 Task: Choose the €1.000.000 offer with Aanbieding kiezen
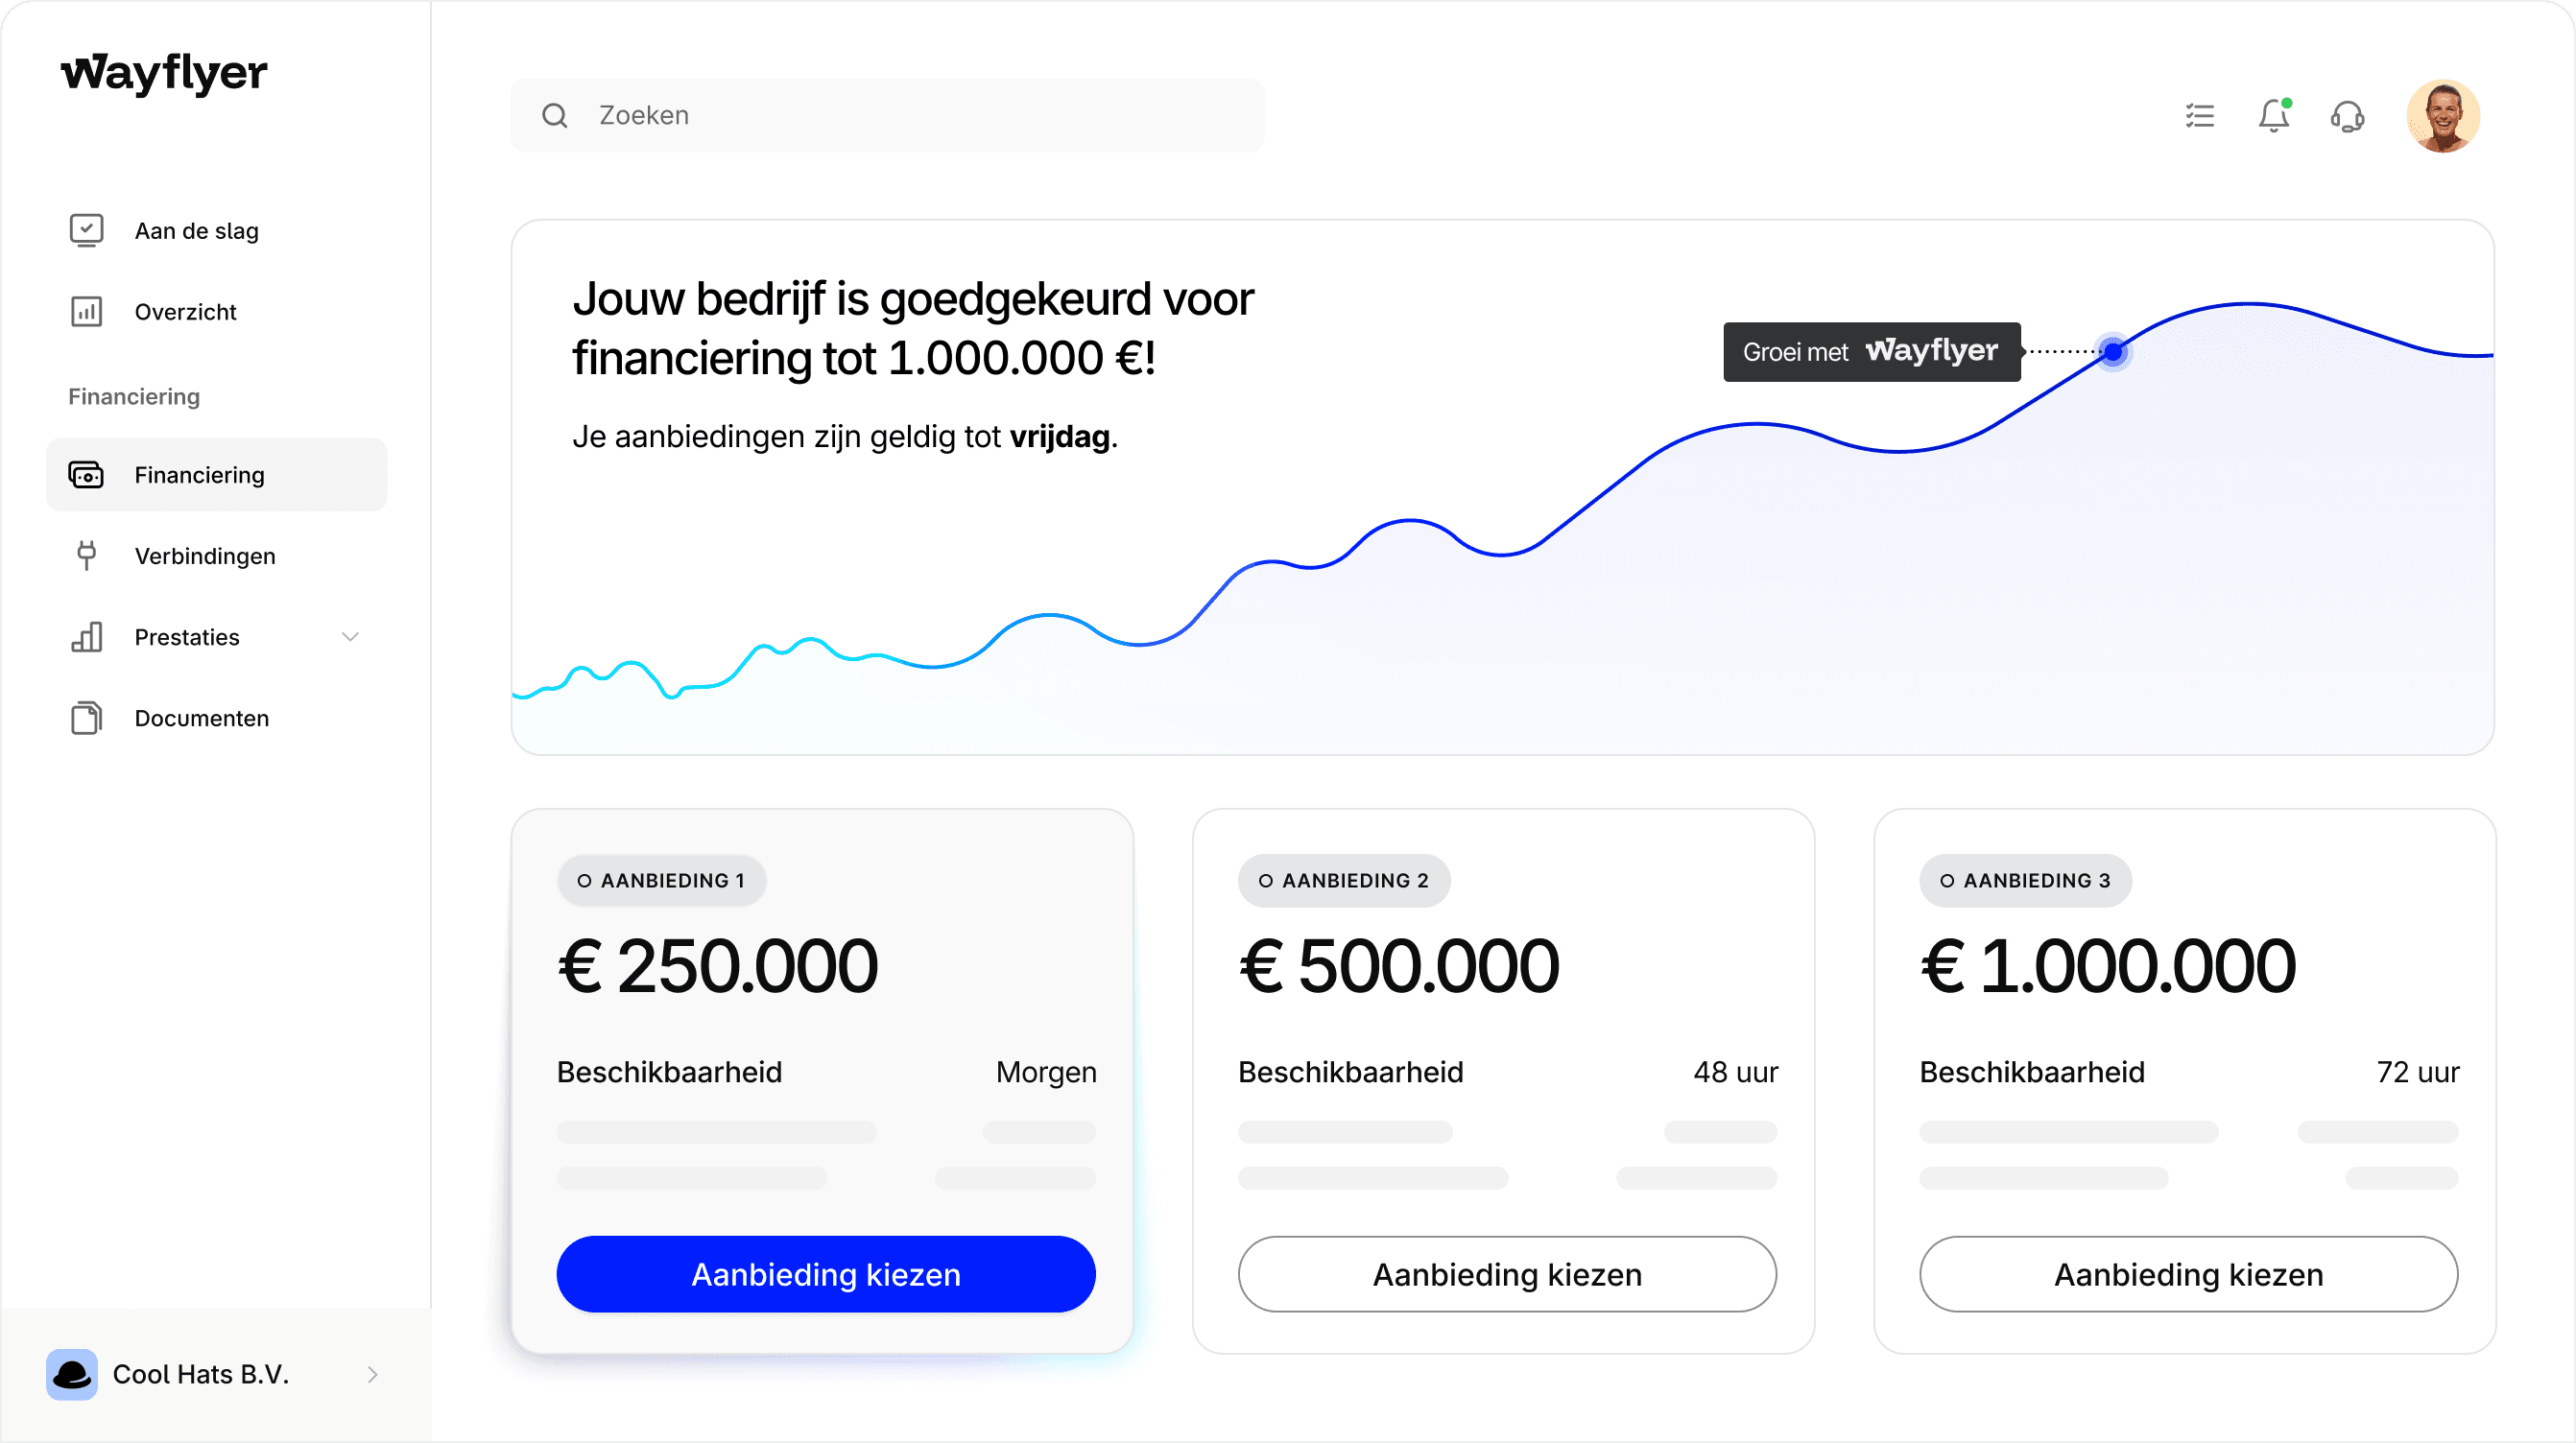(2188, 1273)
